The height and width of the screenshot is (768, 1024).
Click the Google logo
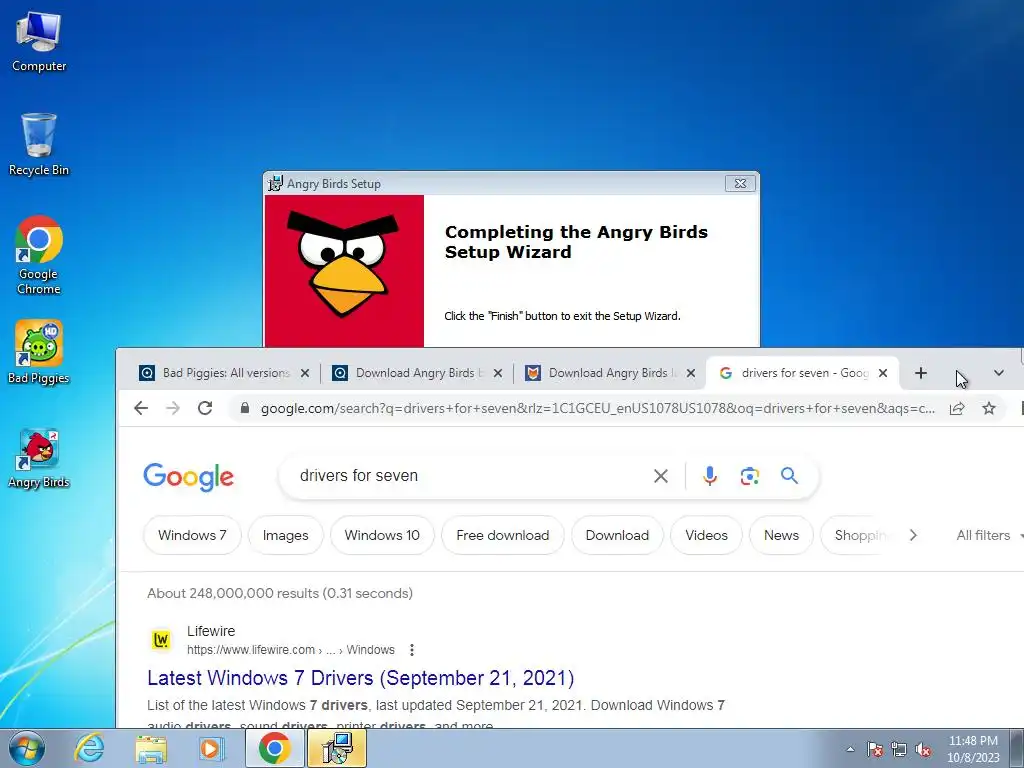click(x=189, y=477)
